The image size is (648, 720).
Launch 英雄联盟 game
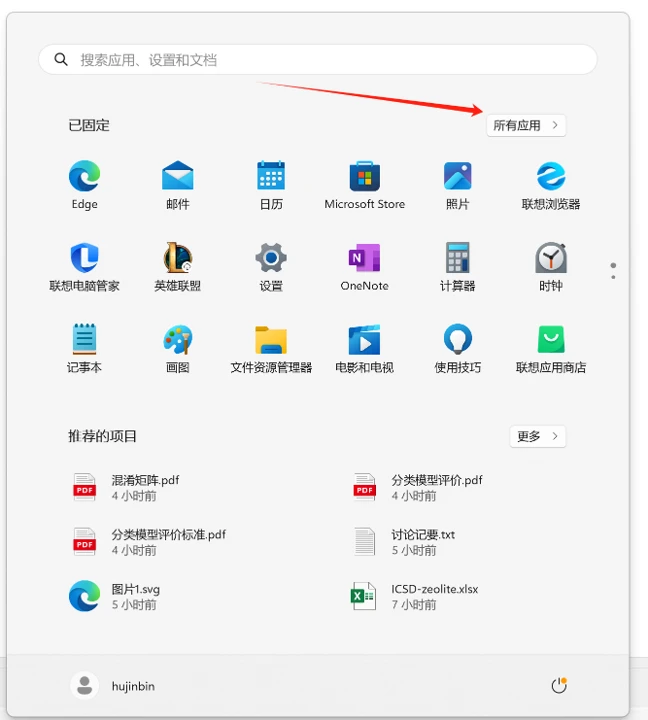178,267
